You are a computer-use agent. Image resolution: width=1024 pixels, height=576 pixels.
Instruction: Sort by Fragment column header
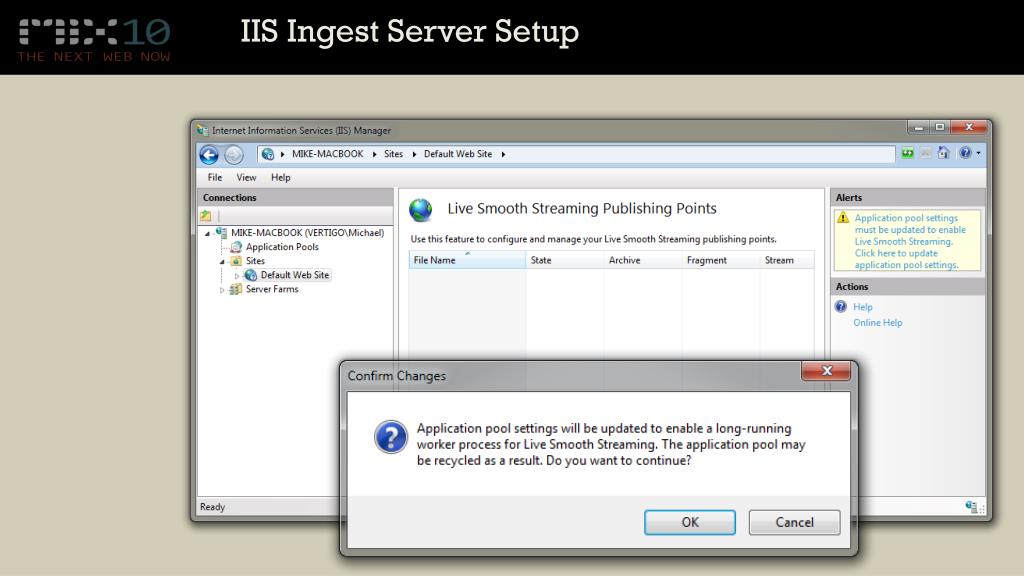[x=721, y=260]
